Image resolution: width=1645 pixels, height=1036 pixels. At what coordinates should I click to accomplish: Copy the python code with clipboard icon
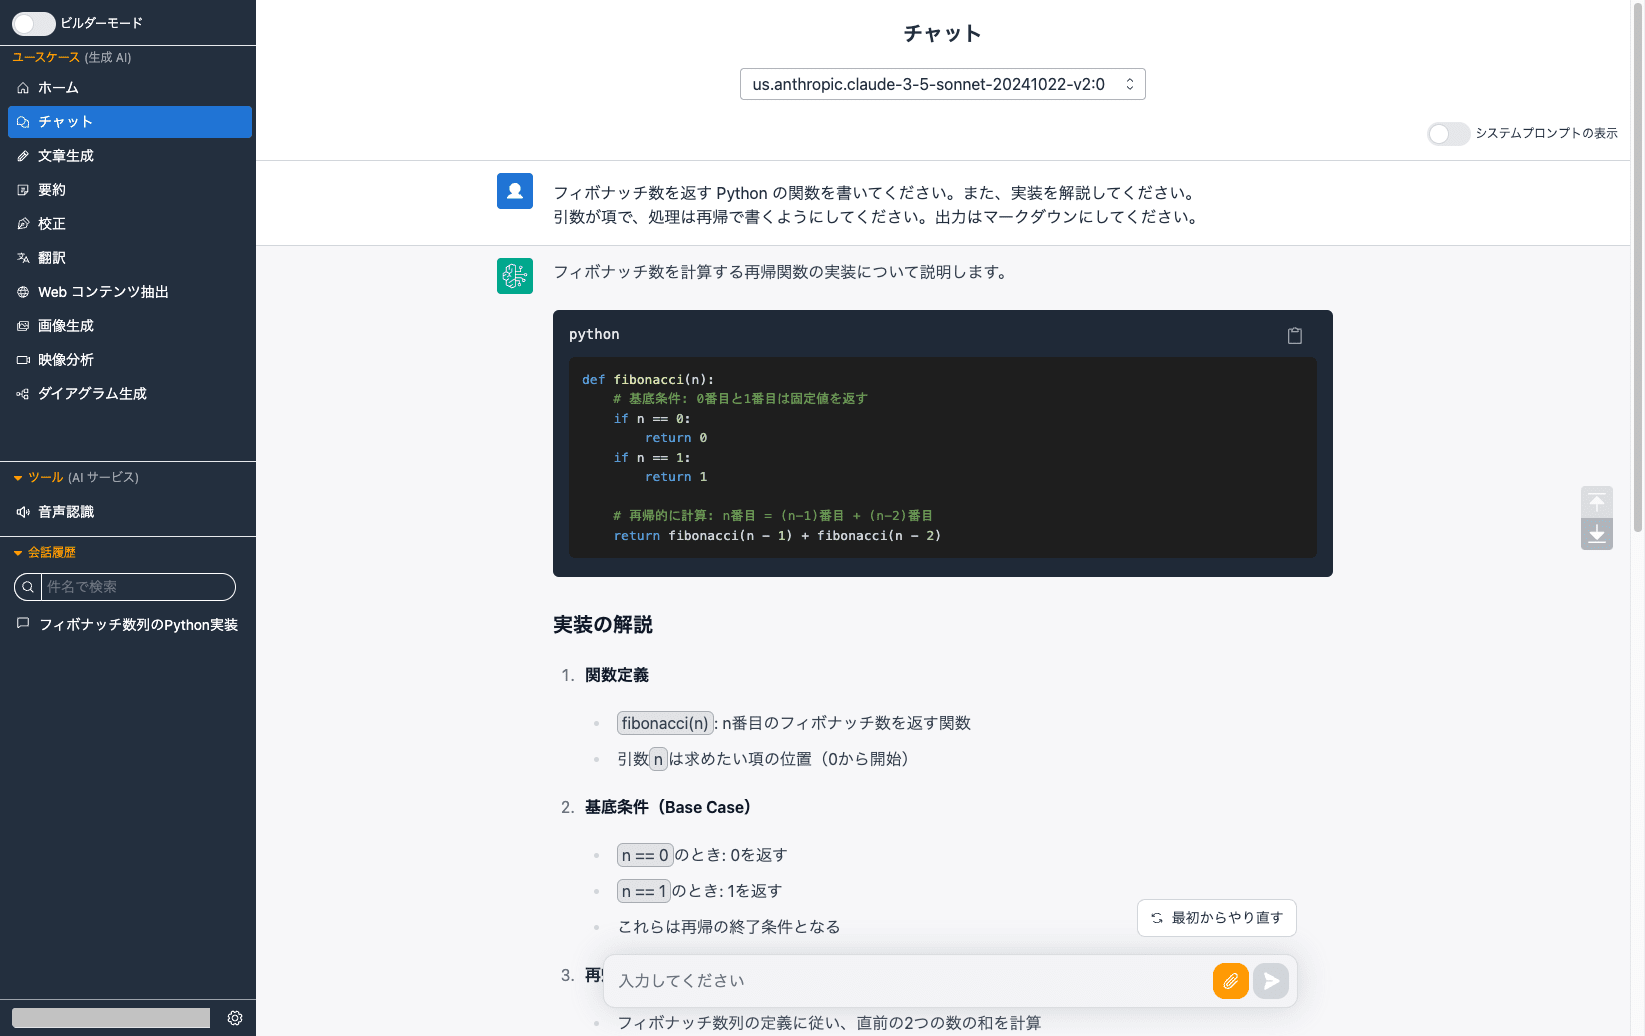click(1295, 336)
